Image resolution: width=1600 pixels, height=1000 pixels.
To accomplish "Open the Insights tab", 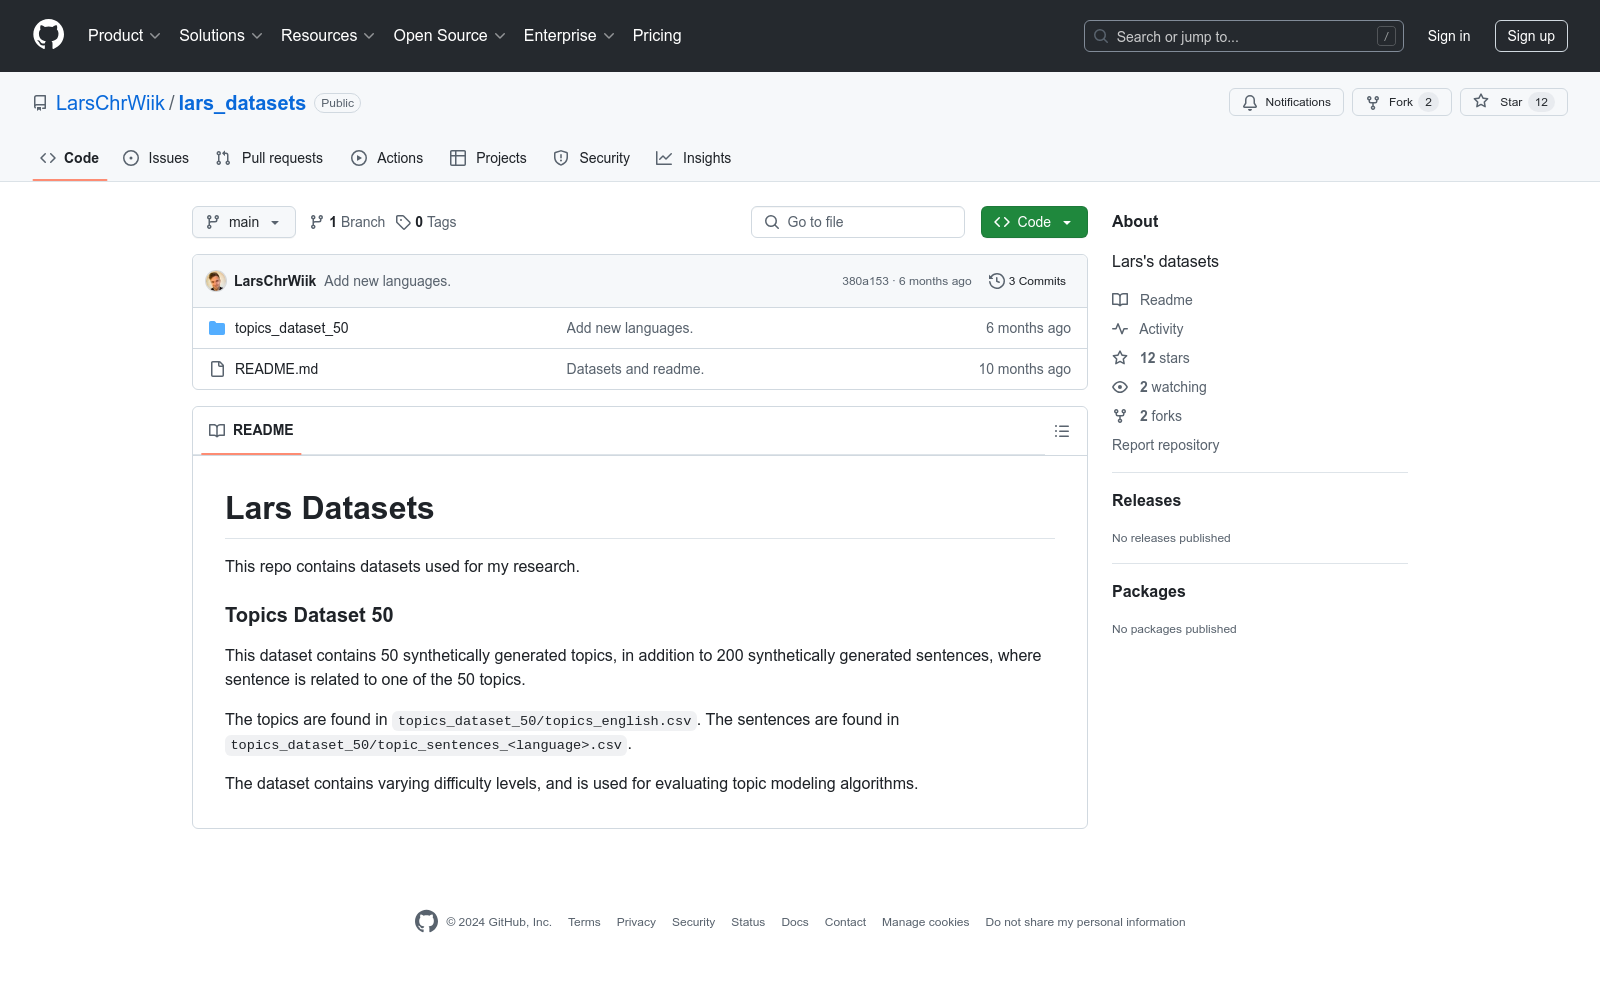I will coord(693,158).
